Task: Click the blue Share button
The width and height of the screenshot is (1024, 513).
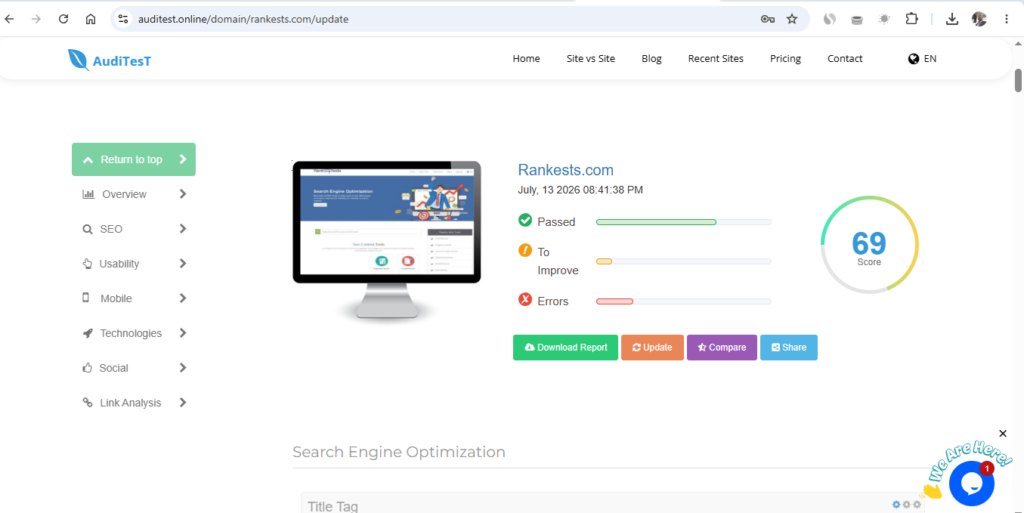Action: pyautogui.click(x=789, y=347)
